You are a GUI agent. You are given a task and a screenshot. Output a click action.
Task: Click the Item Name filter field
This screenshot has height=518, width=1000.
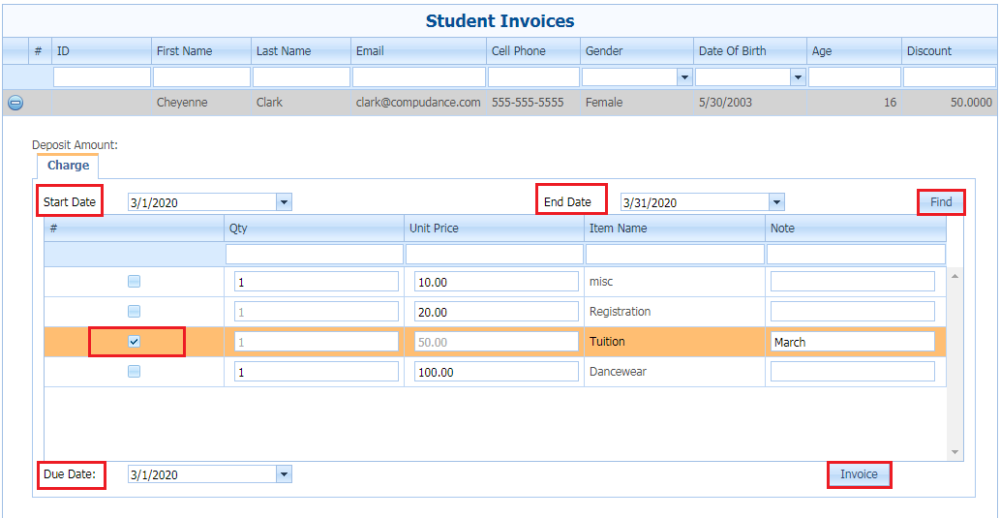[675, 254]
